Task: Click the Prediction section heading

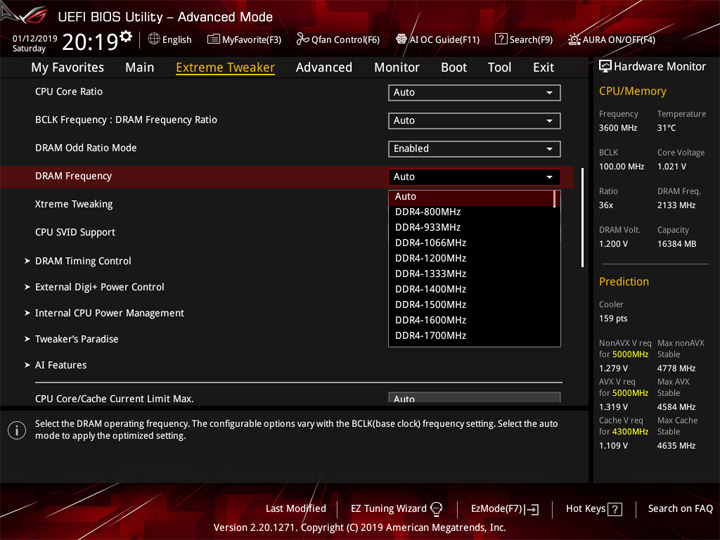Action: click(624, 281)
